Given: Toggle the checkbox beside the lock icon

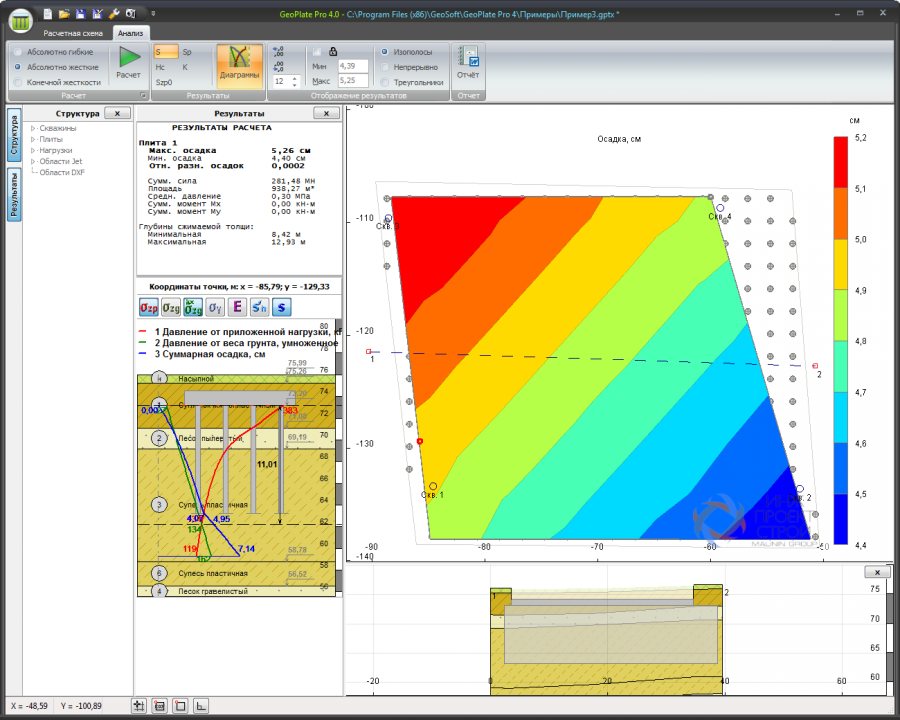Looking at the screenshot, I should 317,52.
